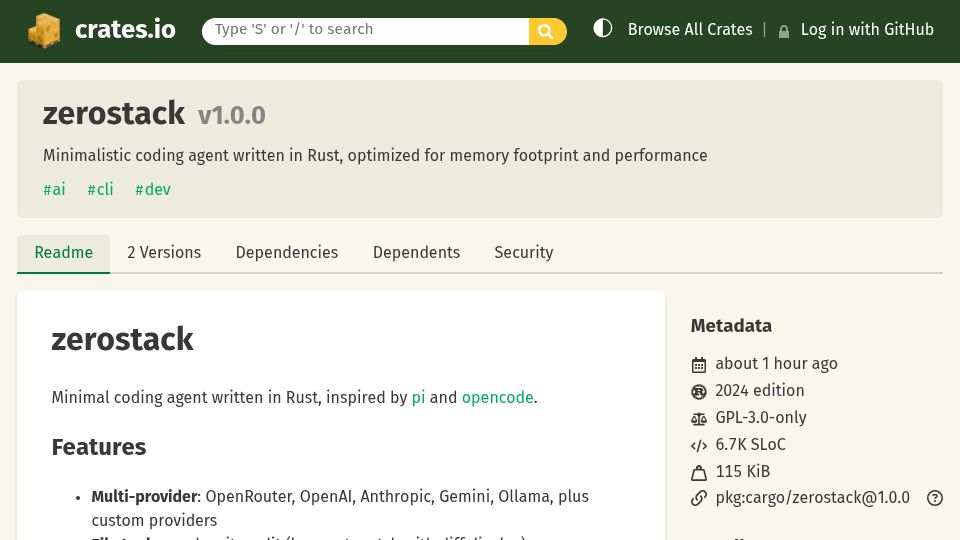
Task: Click the Rust edition icon
Action: (699, 392)
